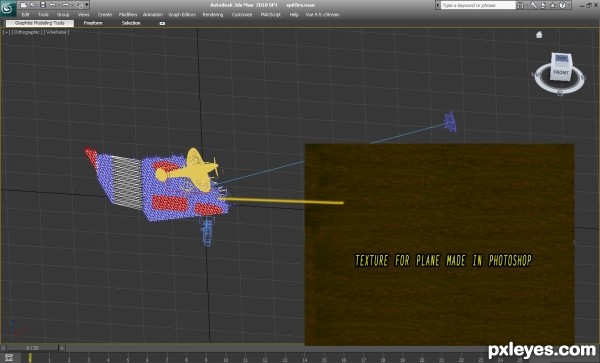The height and width of the screenshot is (363, 600).
Task: Open the Animation menu
Action: [x=153, y=15]
